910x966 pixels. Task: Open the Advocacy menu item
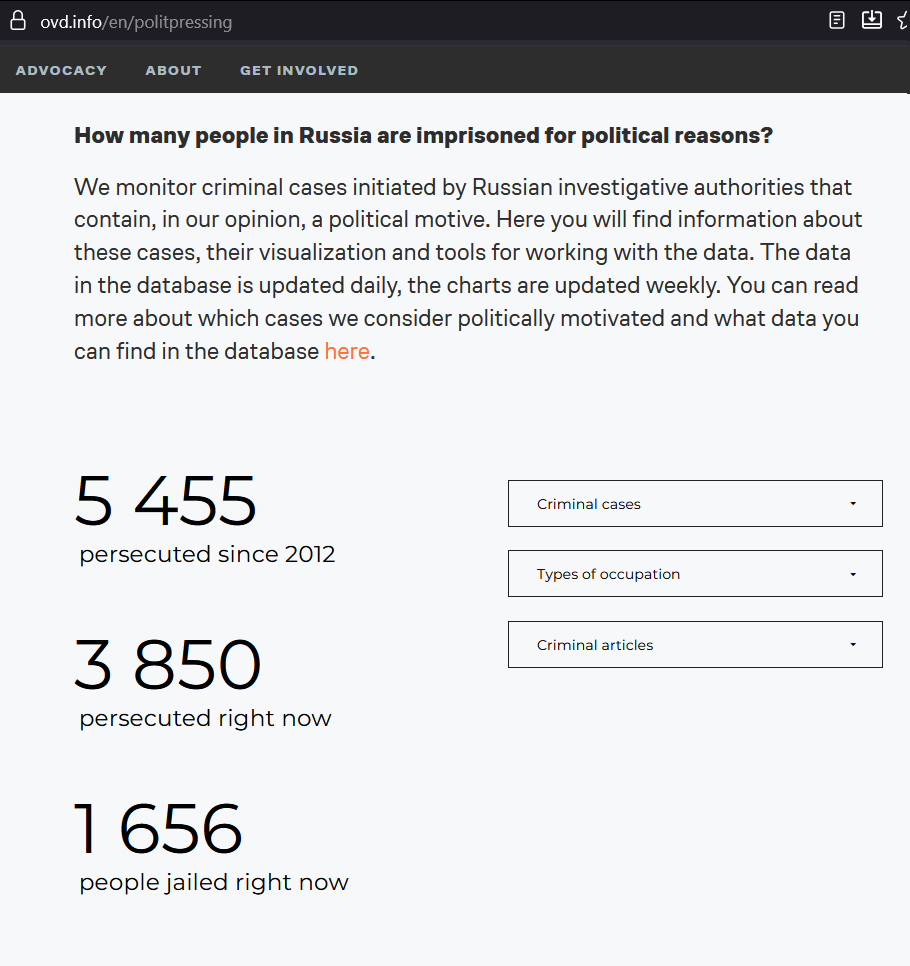pos(61,70)
